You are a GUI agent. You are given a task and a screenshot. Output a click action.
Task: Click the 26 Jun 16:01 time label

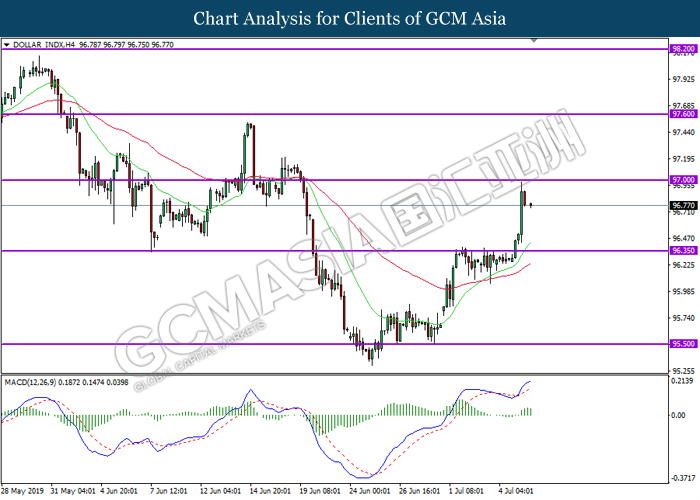point(420,491)
